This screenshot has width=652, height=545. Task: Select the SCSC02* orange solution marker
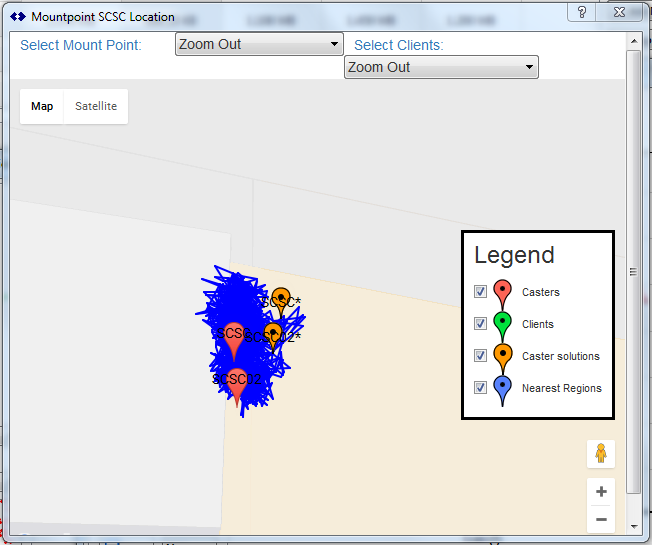[x=273, y=336]
